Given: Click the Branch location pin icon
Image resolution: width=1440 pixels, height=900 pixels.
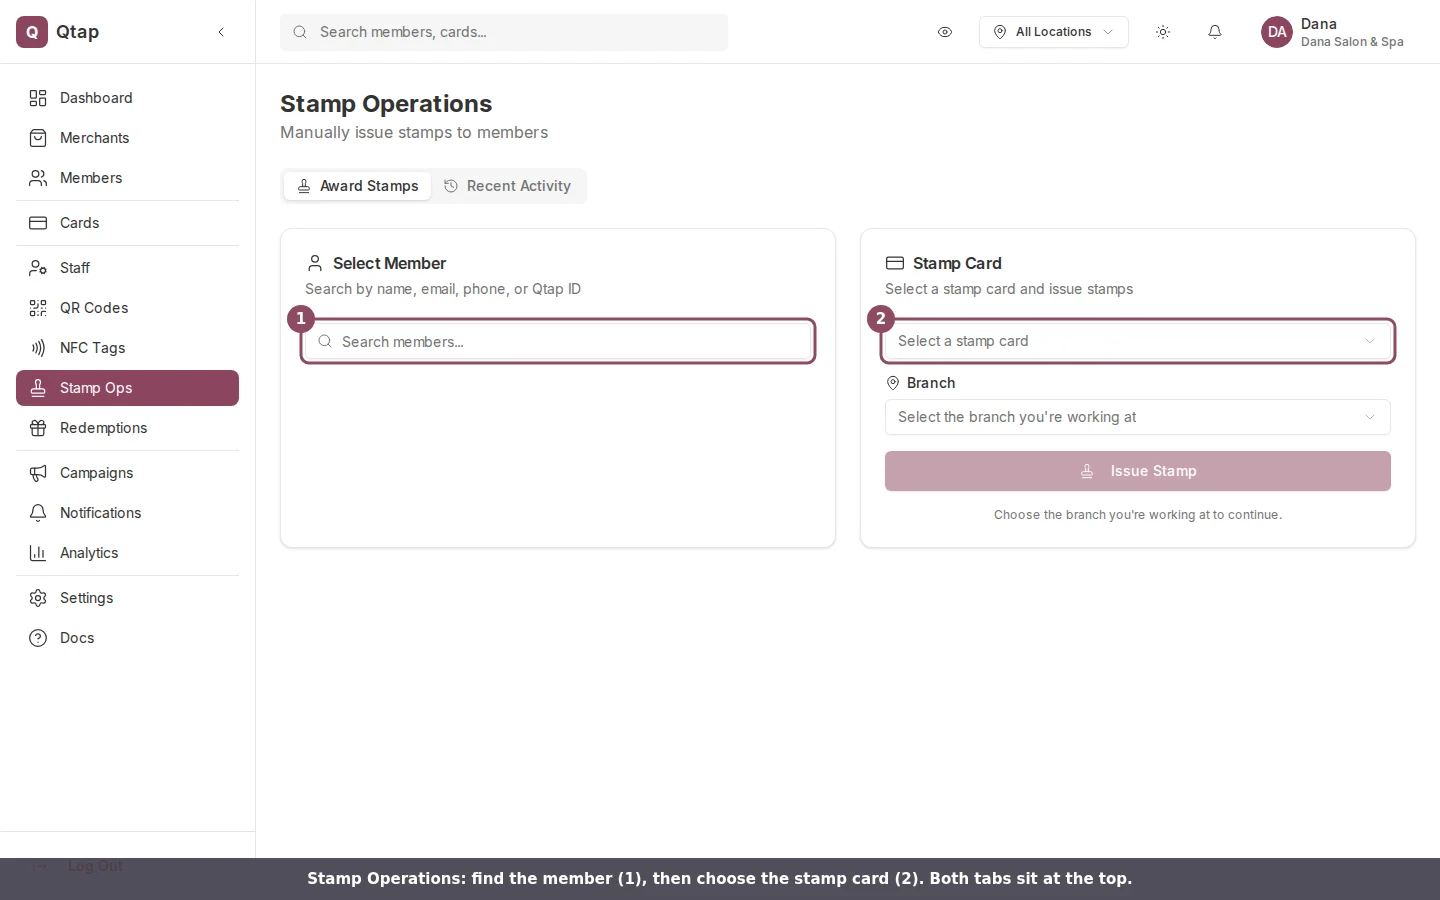Looking at the screenshot, I should pos(893,383).
